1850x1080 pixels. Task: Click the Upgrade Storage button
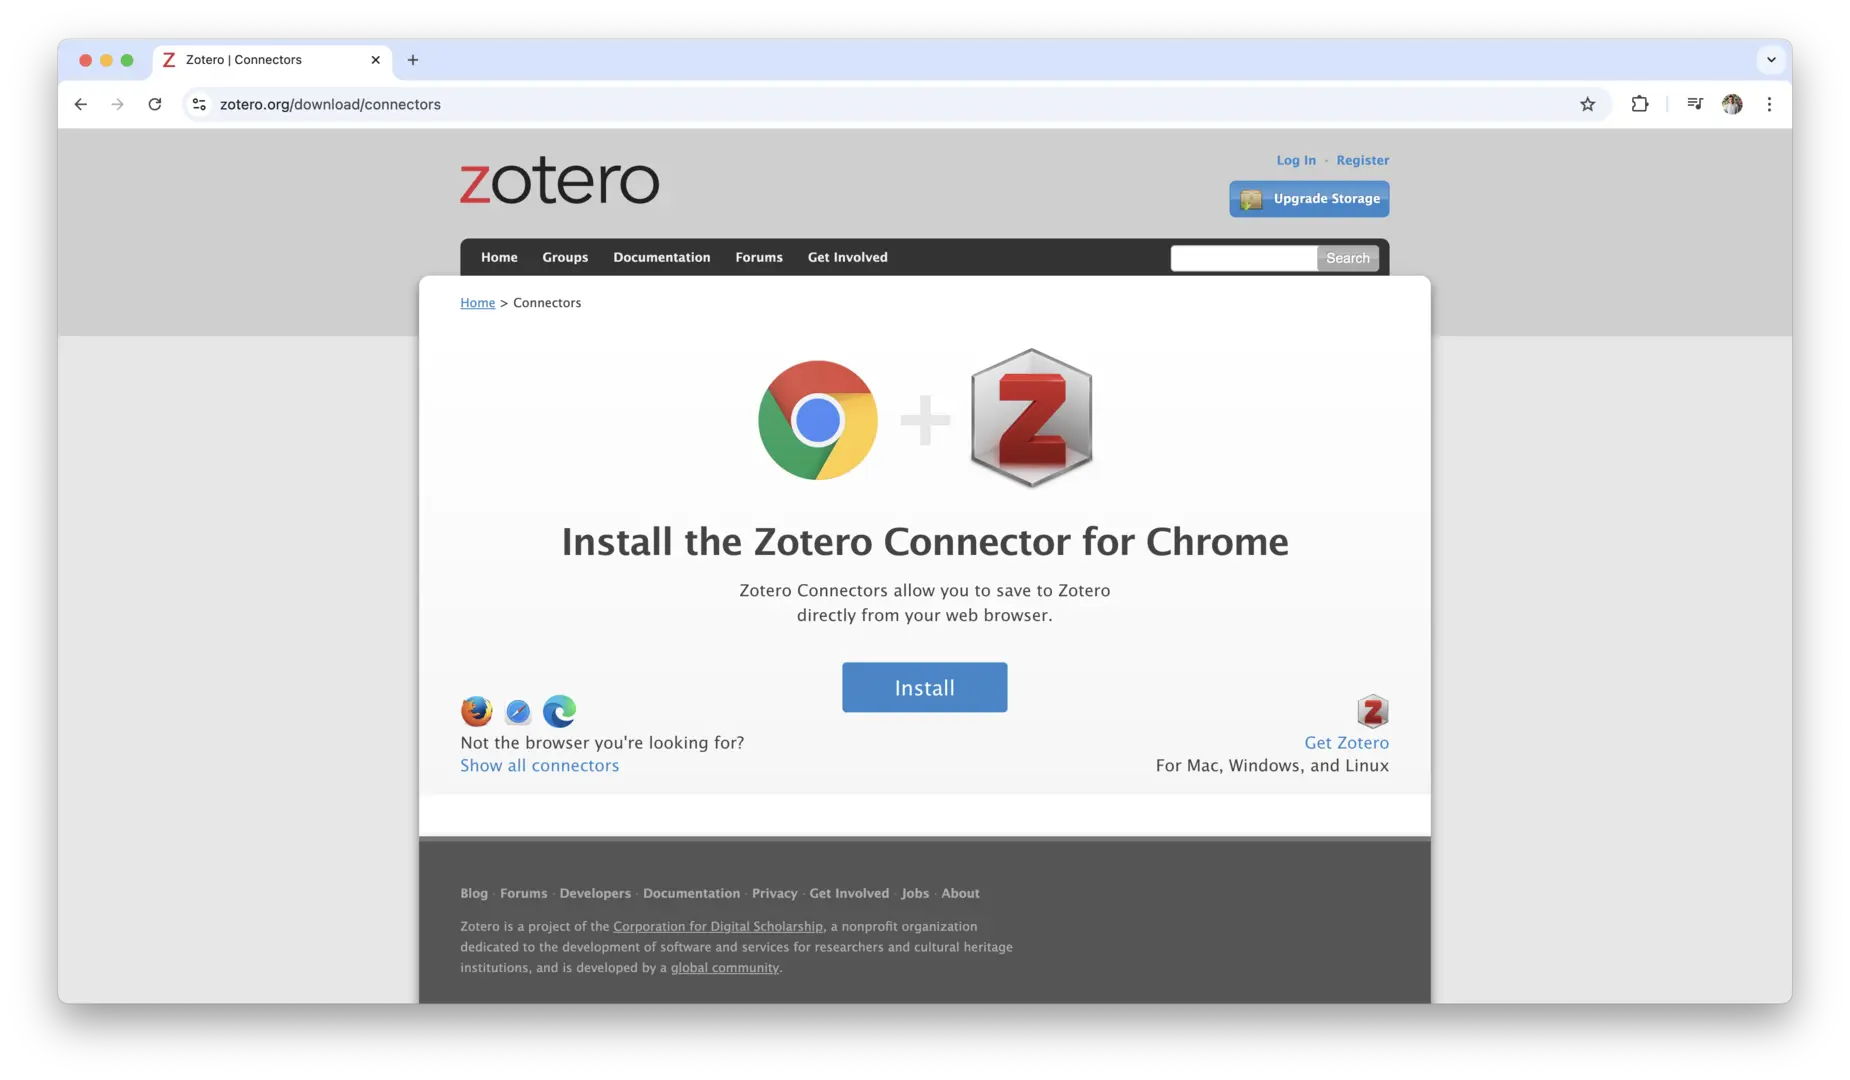[1309, 198]
